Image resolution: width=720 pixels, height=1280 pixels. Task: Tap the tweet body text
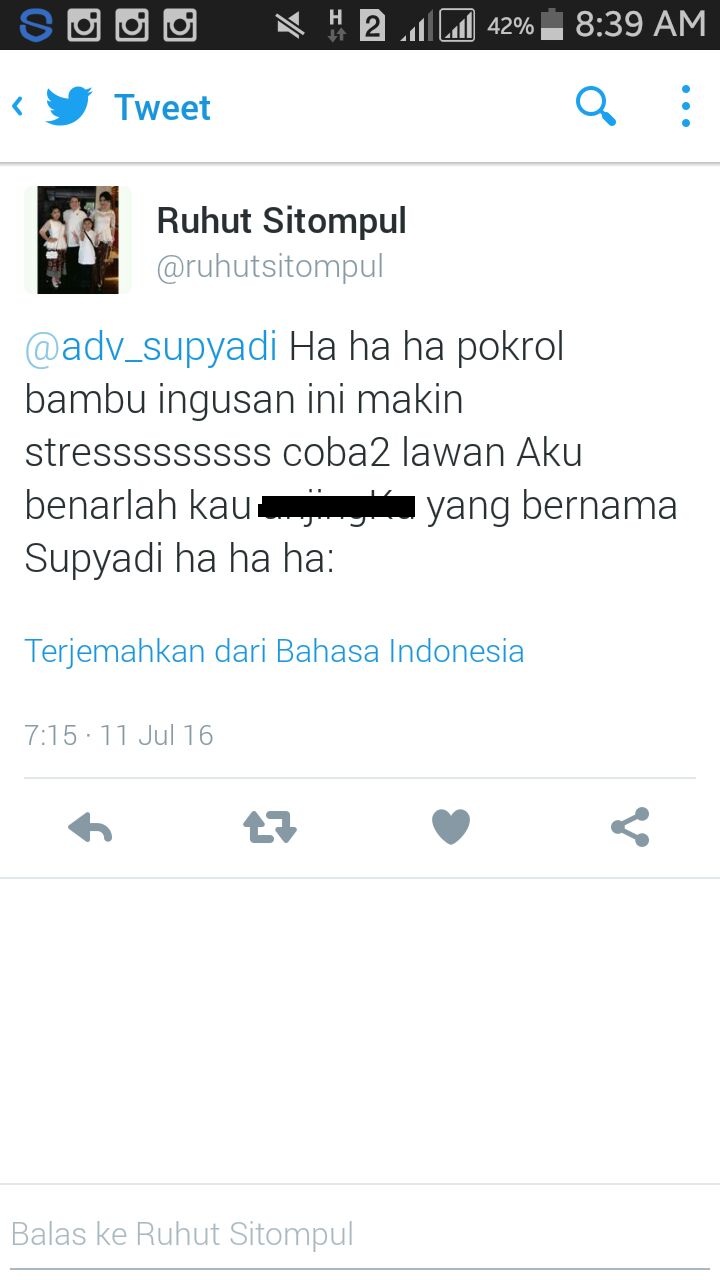coord(351,453)
